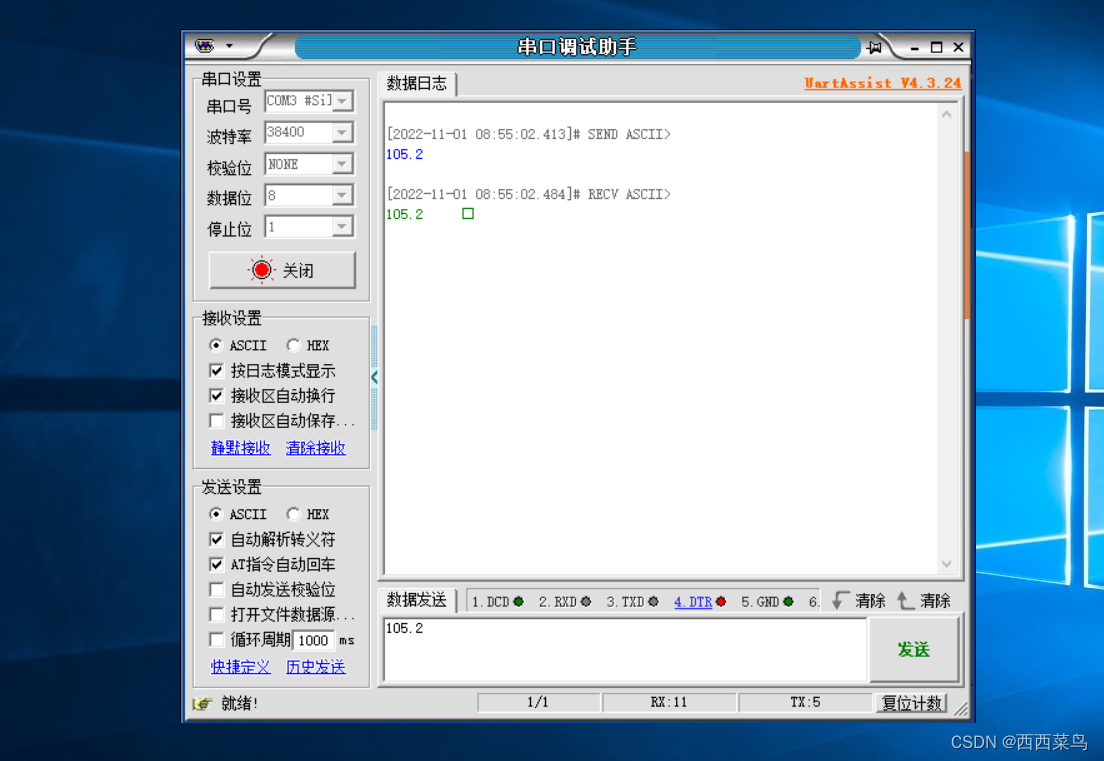Click the RX:11 counter in status bar

[669, 703]
